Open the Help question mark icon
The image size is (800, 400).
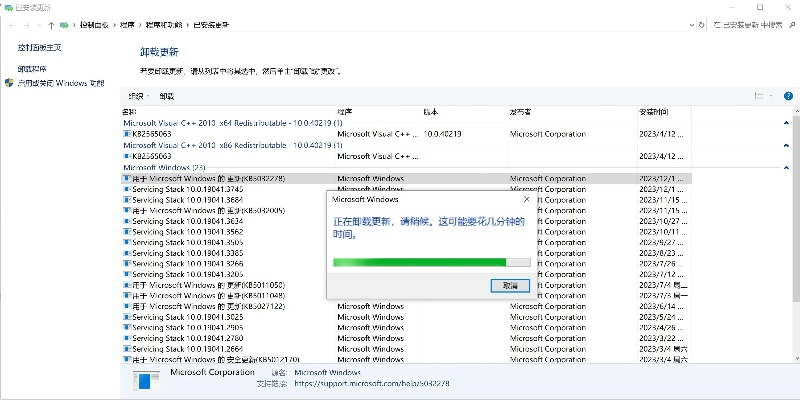pyautogui.click(x=788, y=96)
